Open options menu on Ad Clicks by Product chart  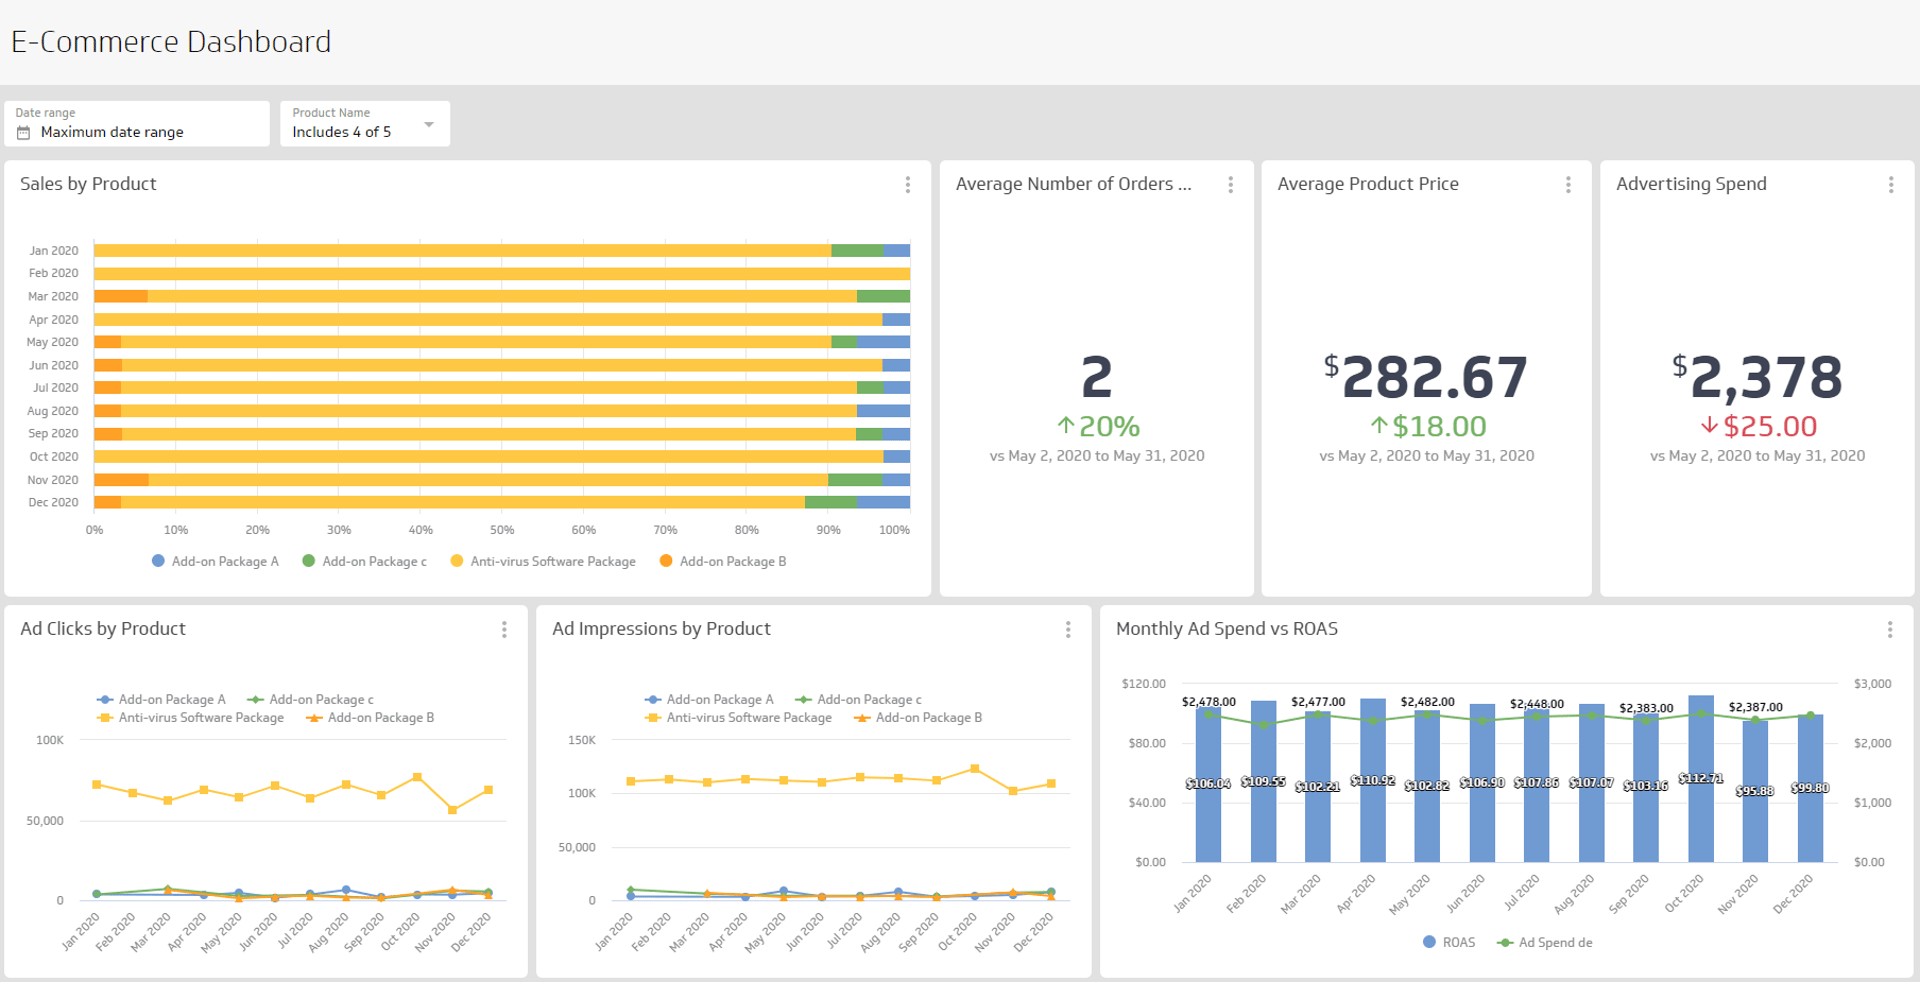point(505,630)
